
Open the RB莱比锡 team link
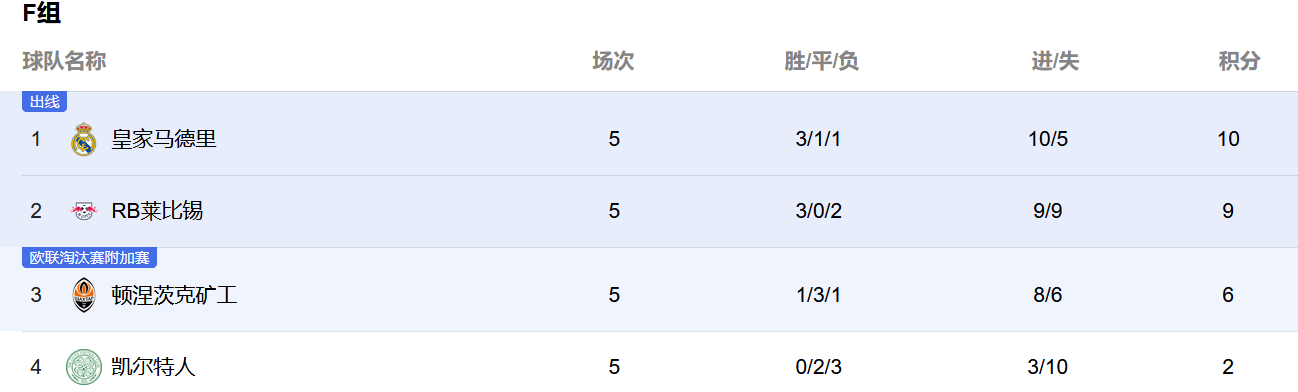tap(158, 211)
